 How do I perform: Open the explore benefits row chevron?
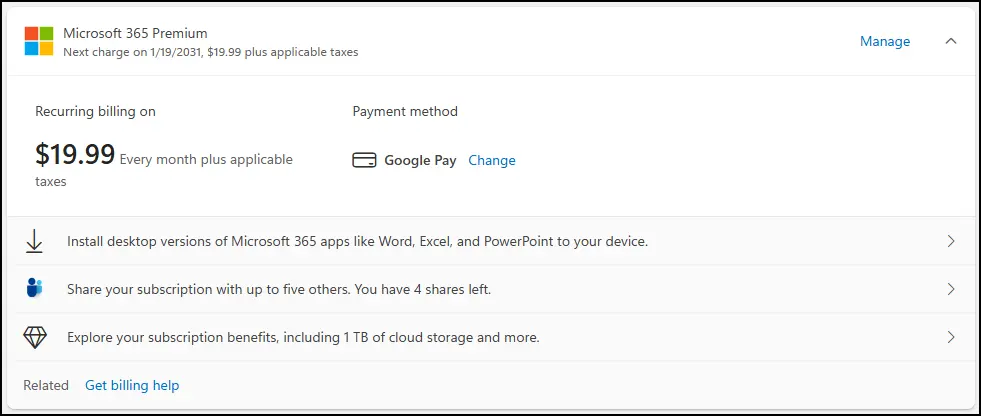(951, 337)
